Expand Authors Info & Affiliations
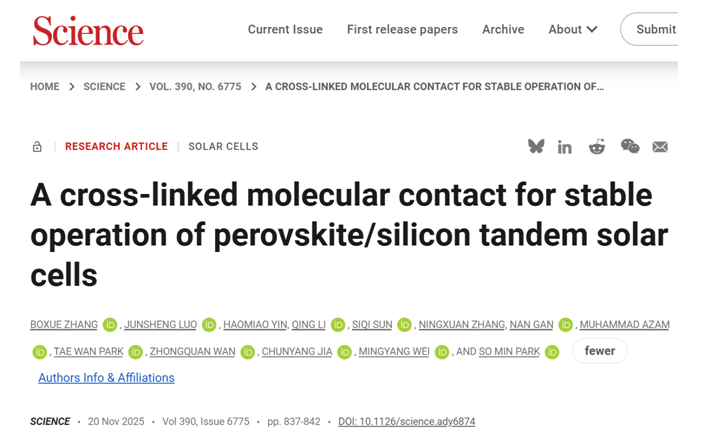Image resolution: width=728 pixels, height=434 pixels. tap(106, 378)
